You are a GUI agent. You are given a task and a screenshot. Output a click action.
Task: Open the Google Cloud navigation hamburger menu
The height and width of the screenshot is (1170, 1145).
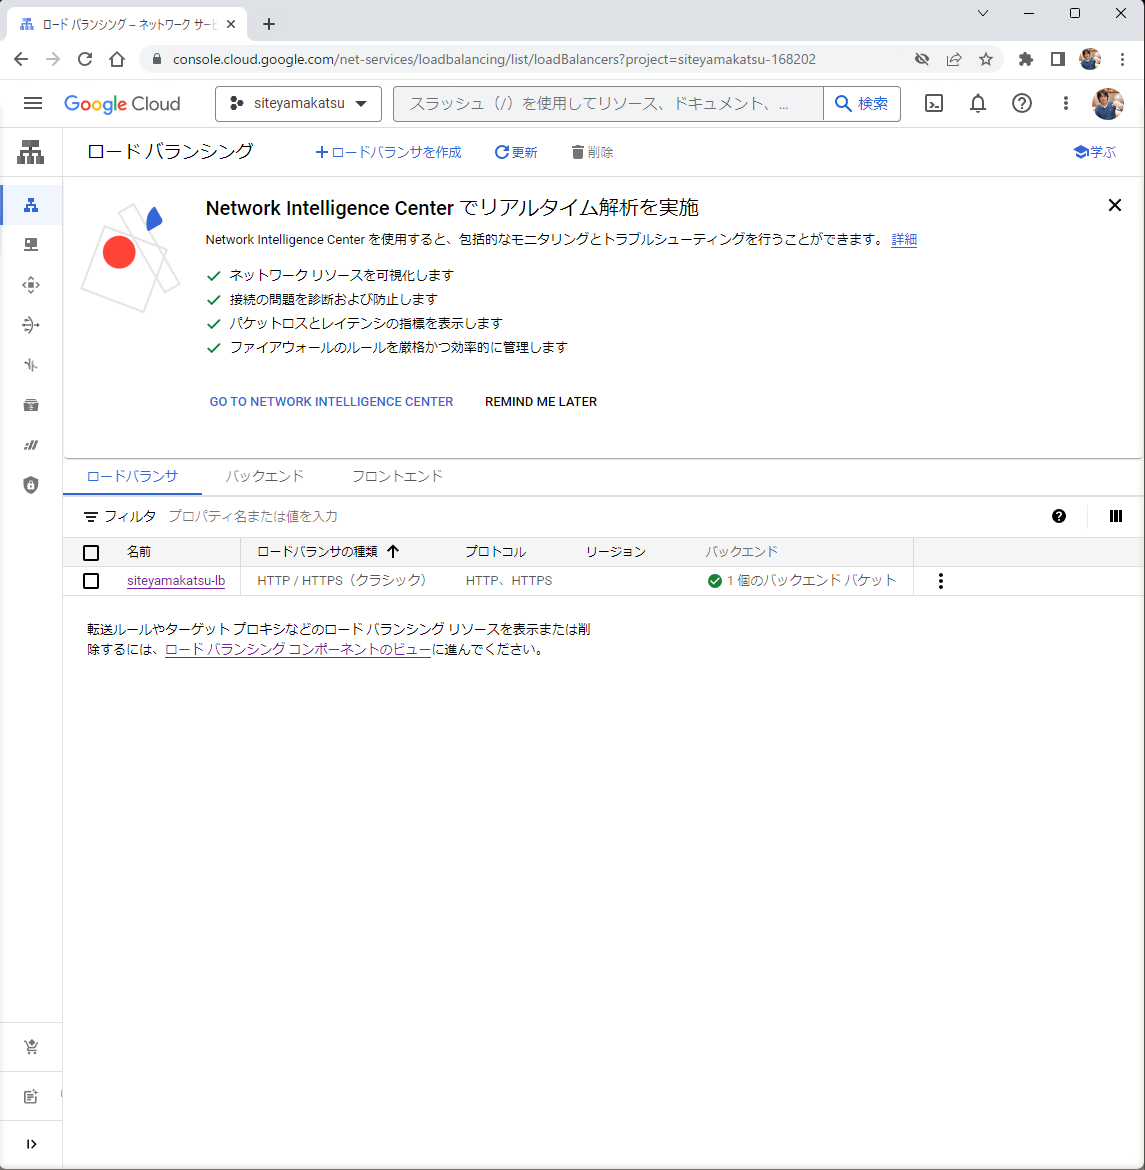(33, 103)
